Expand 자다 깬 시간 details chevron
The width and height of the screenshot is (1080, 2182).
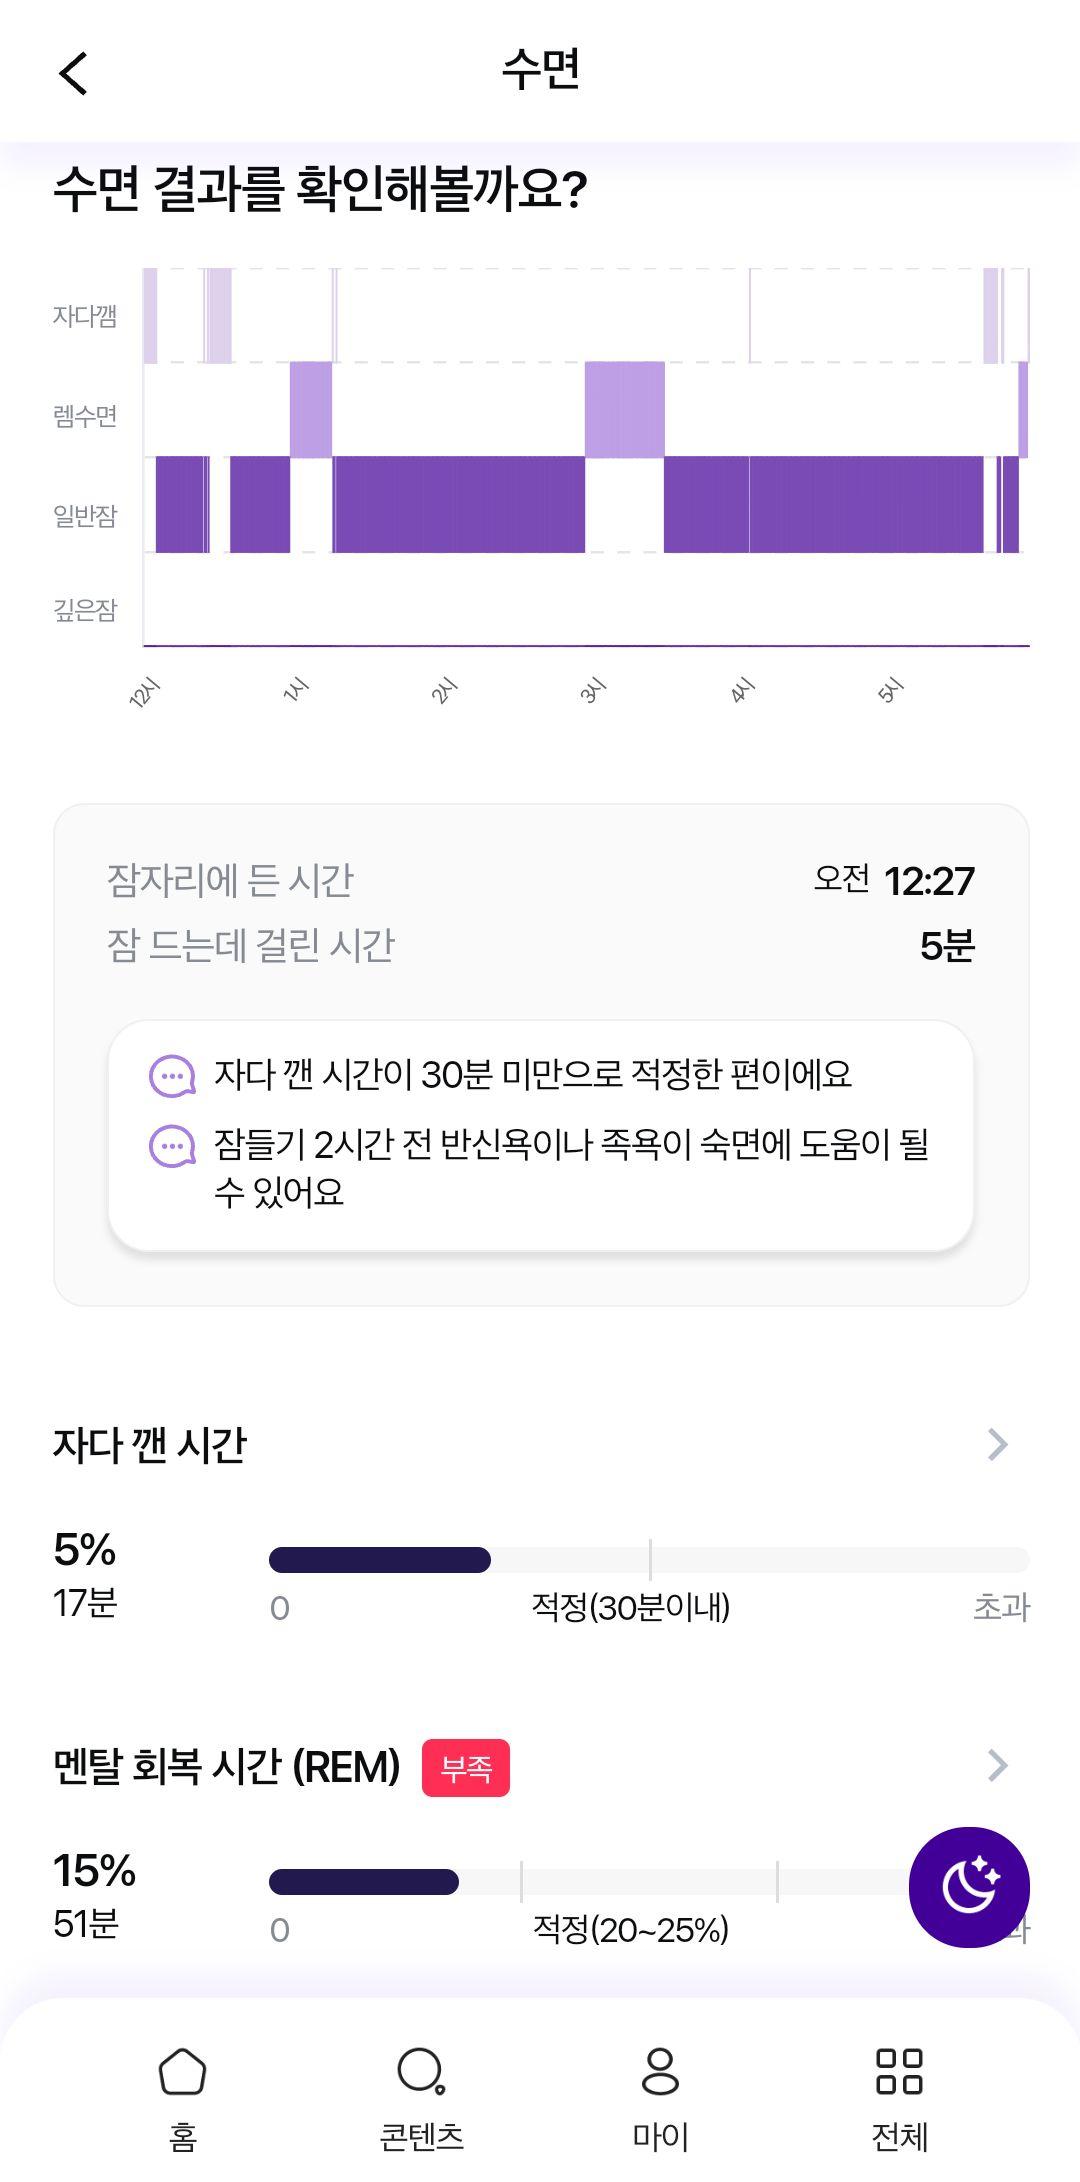point(997,1444)
